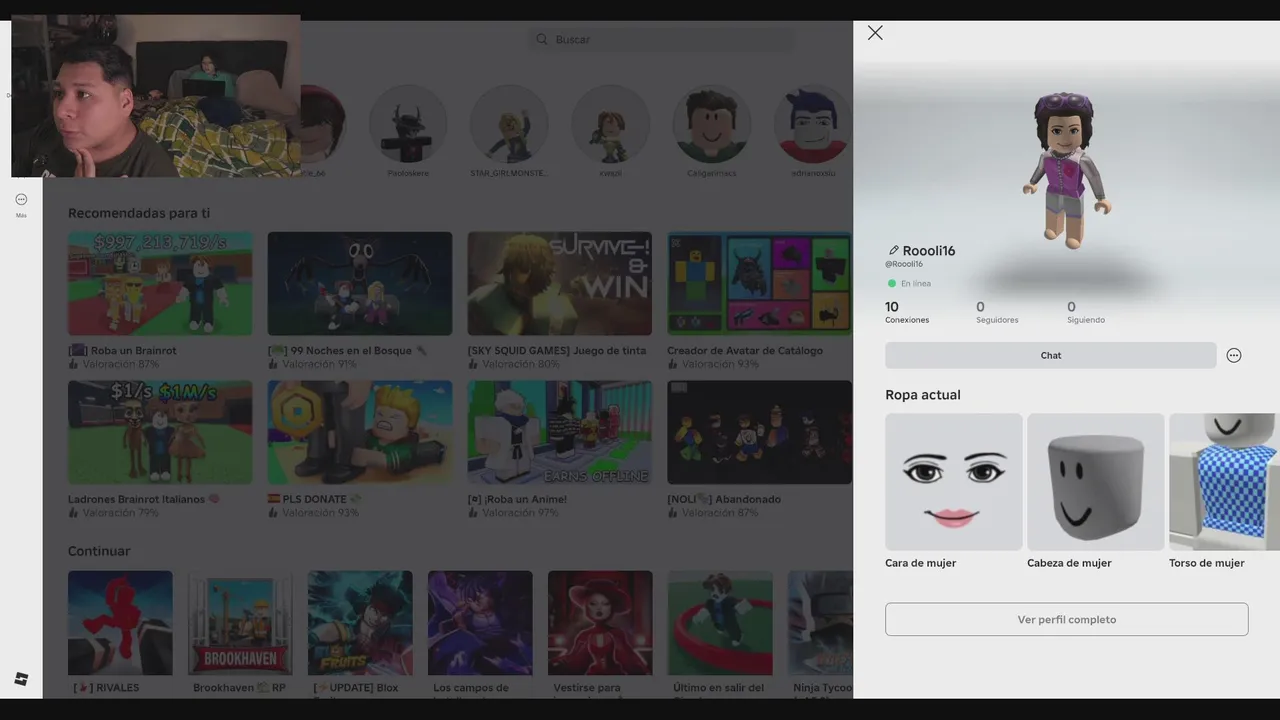Click the Roooli16 avatar 3D preview
The image size is (1280, 720).
(x=1068, y=170)
